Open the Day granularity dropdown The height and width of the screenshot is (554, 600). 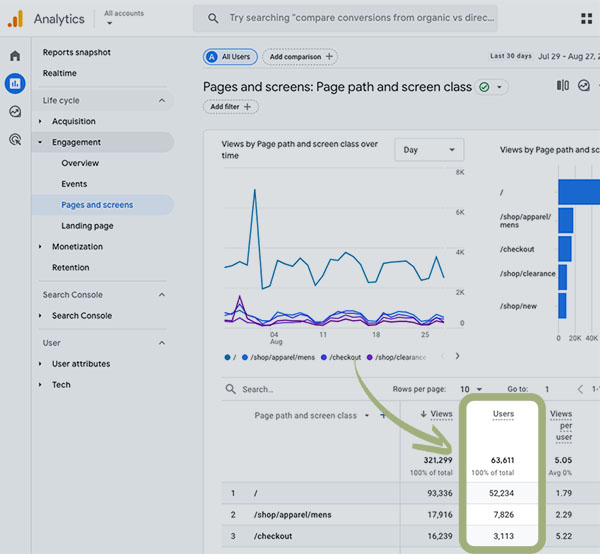click(429, 150)
